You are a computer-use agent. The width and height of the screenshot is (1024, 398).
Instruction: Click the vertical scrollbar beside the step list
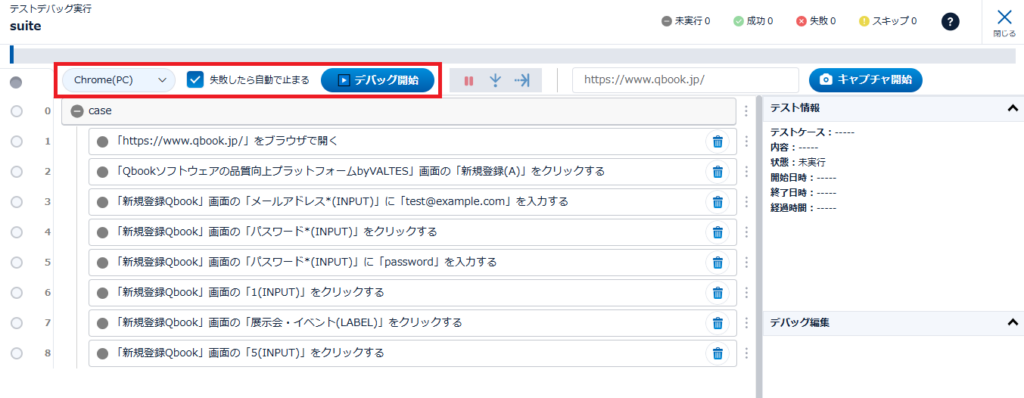758,246
